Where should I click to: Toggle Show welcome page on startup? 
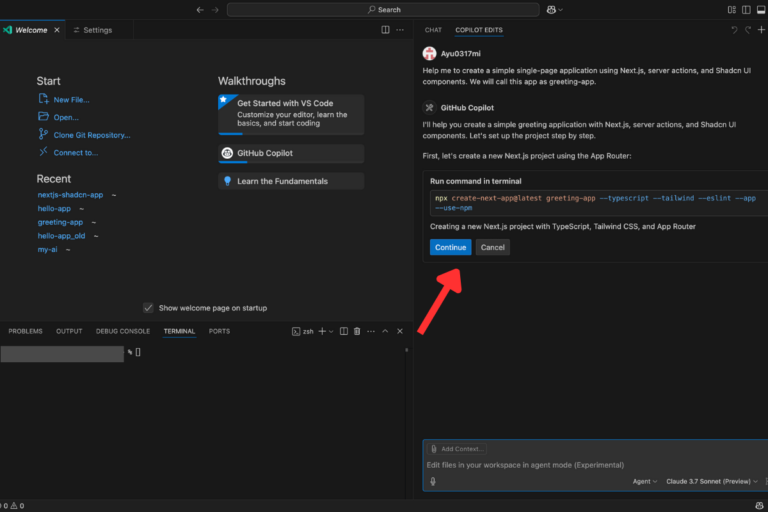(x=148, y=308)
